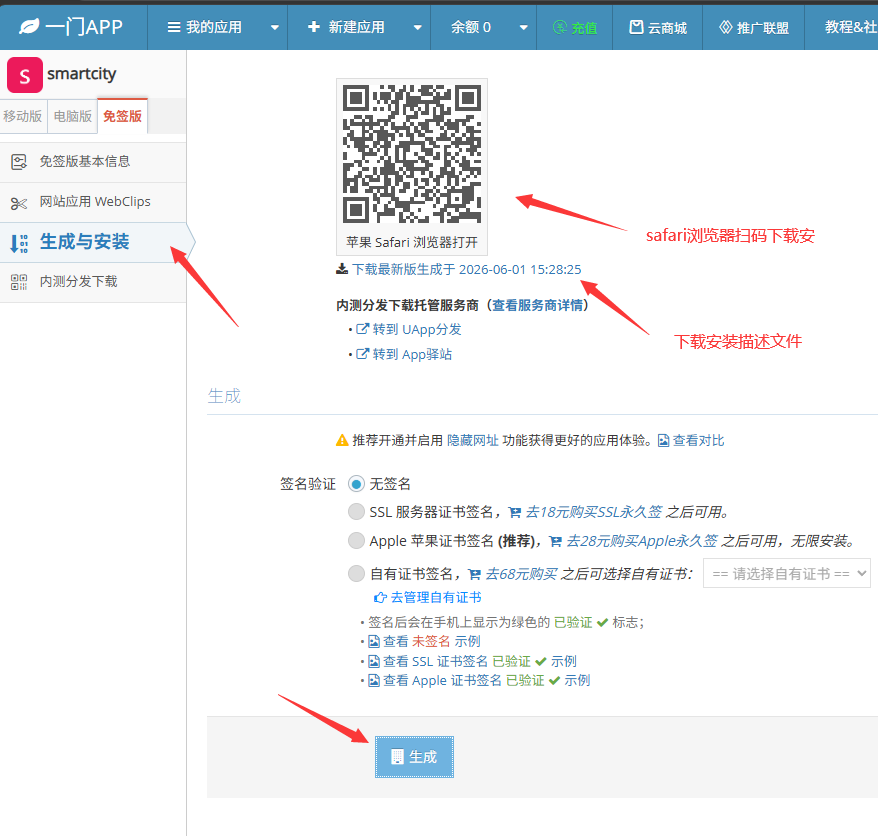Click external-link icon beside 转到 UApp分发
The image size is (878, 836).
point(362,329)
